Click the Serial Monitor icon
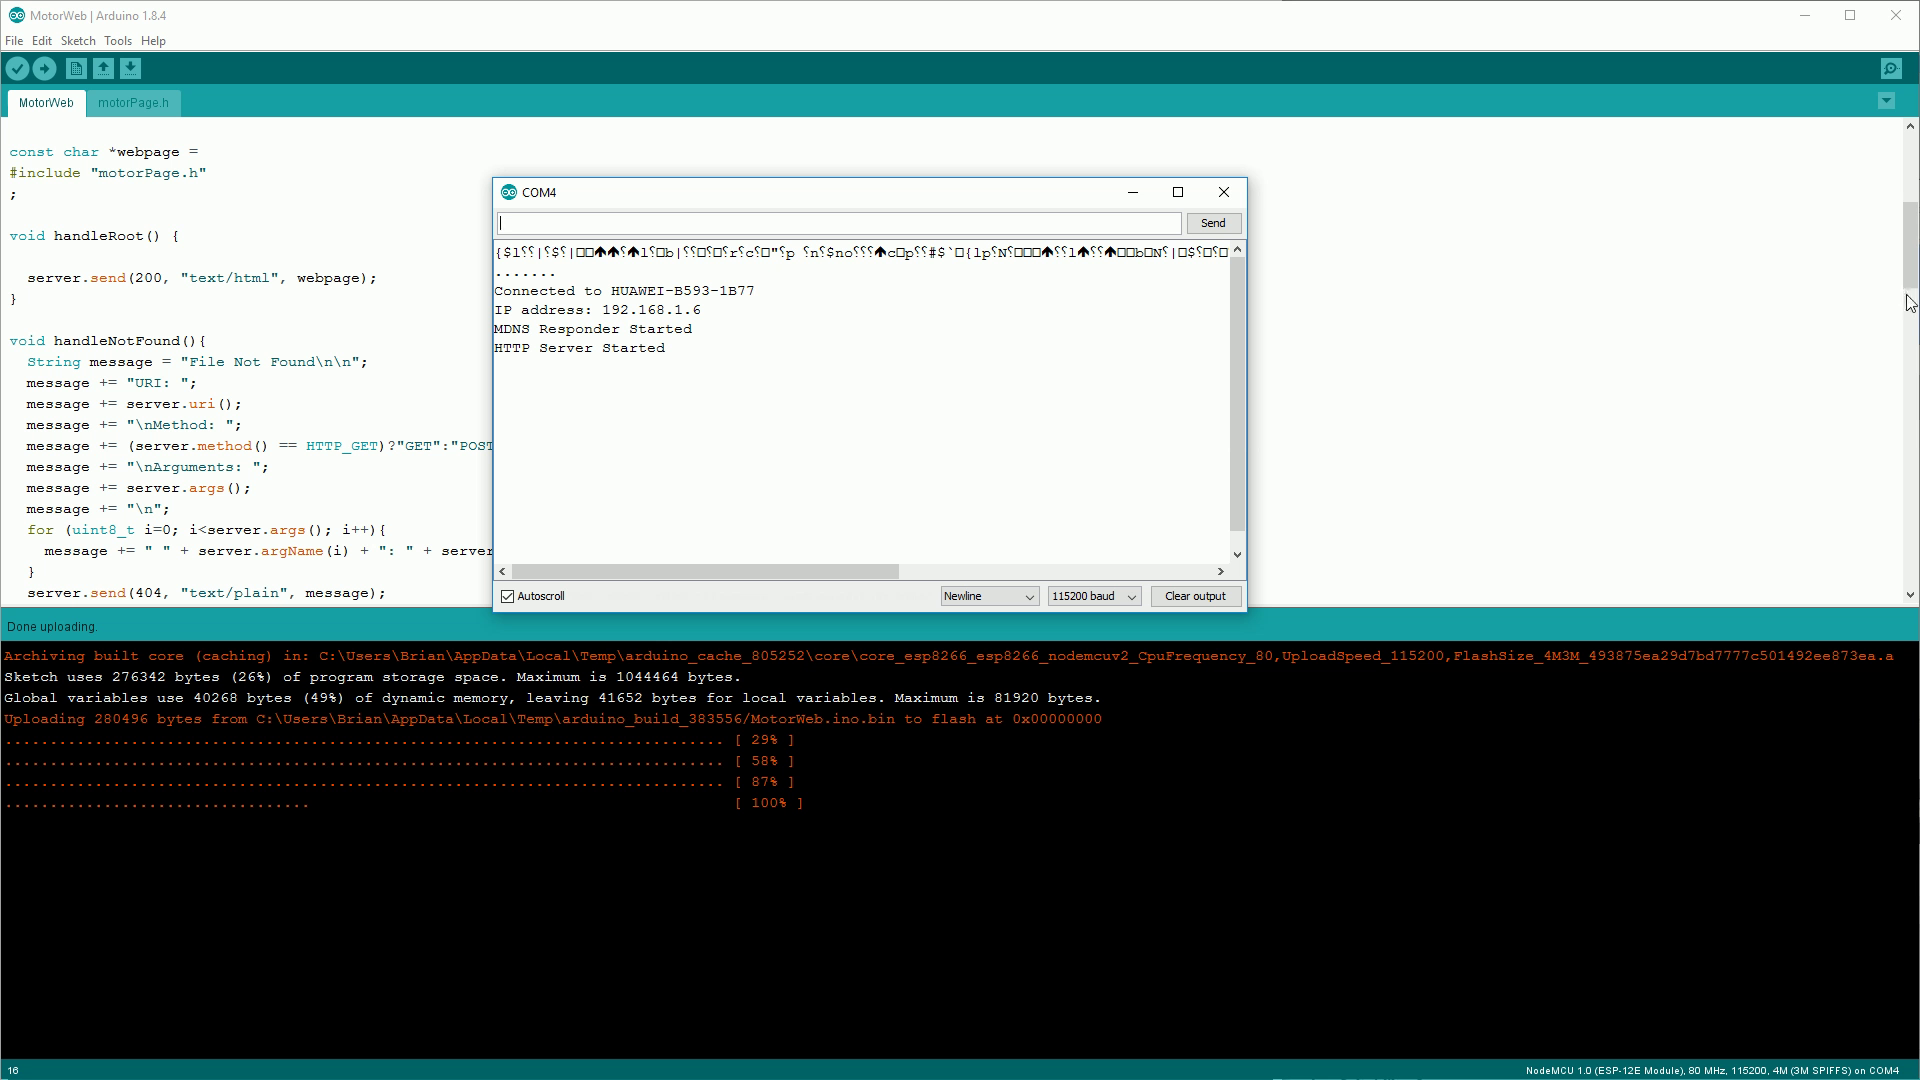Image resolution: width=1920 pixels, height=1080 pixels. 1891,67
